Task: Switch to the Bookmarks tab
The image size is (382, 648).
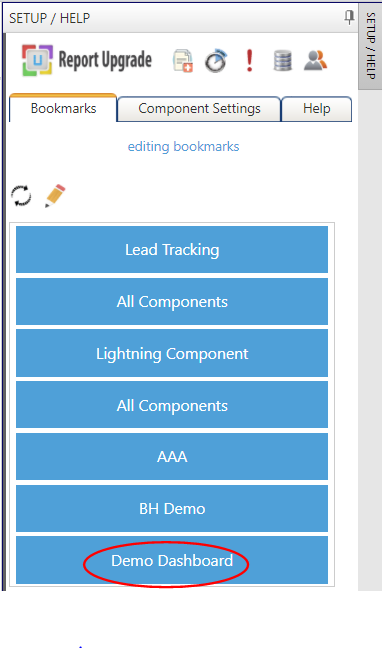Action: pyautogui.click(x=63, y=108)
